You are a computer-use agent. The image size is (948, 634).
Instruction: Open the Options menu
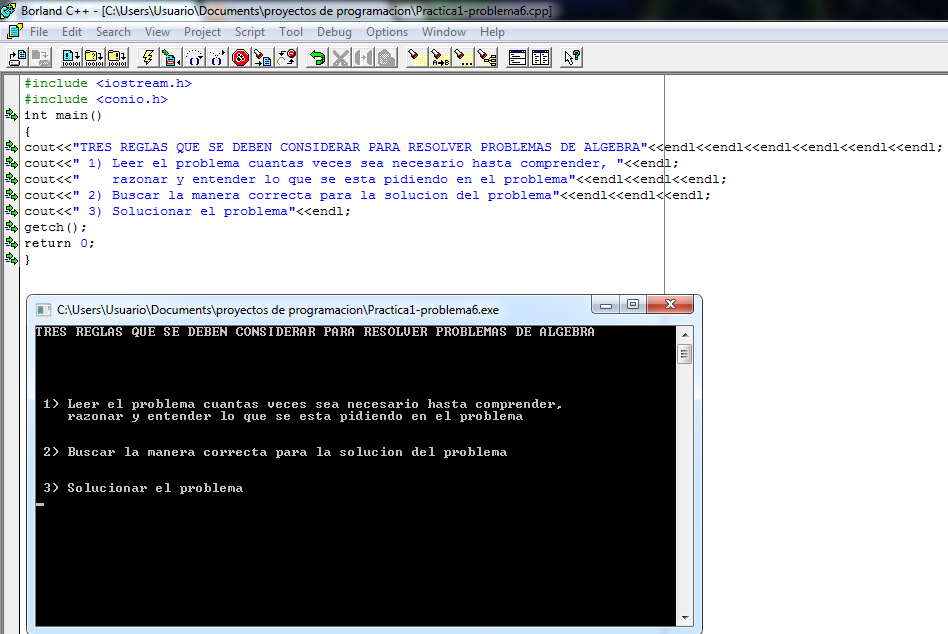pyautogui.click(x=386, y=31)
